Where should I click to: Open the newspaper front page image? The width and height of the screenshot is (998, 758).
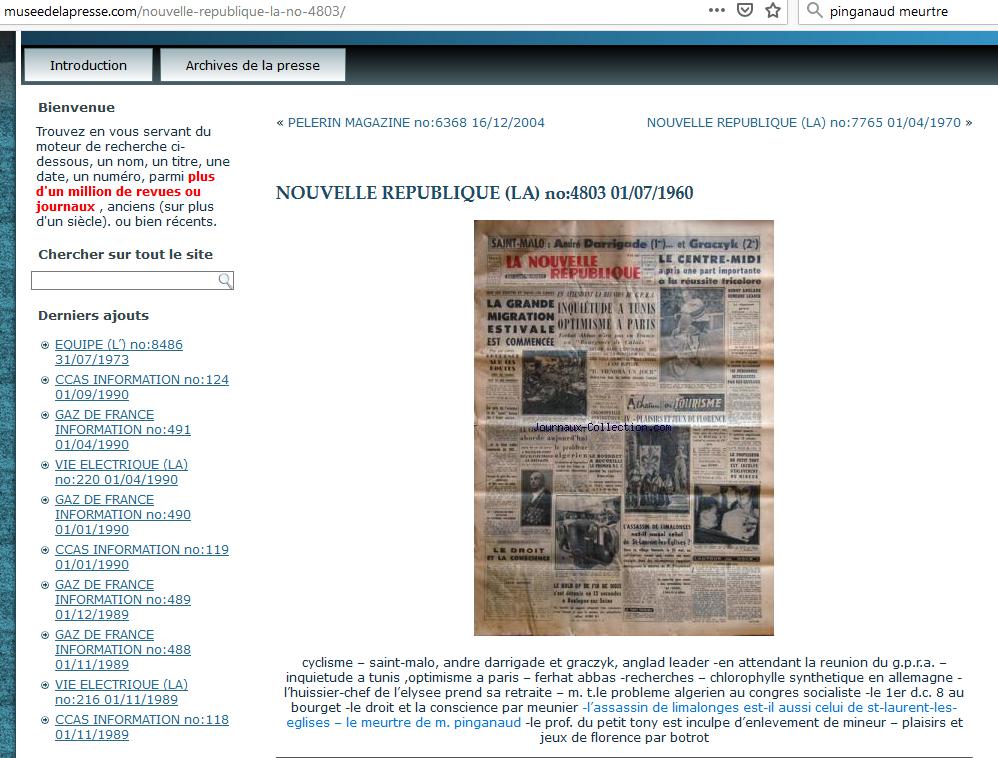pyautogui.click(x=624, y=428)
